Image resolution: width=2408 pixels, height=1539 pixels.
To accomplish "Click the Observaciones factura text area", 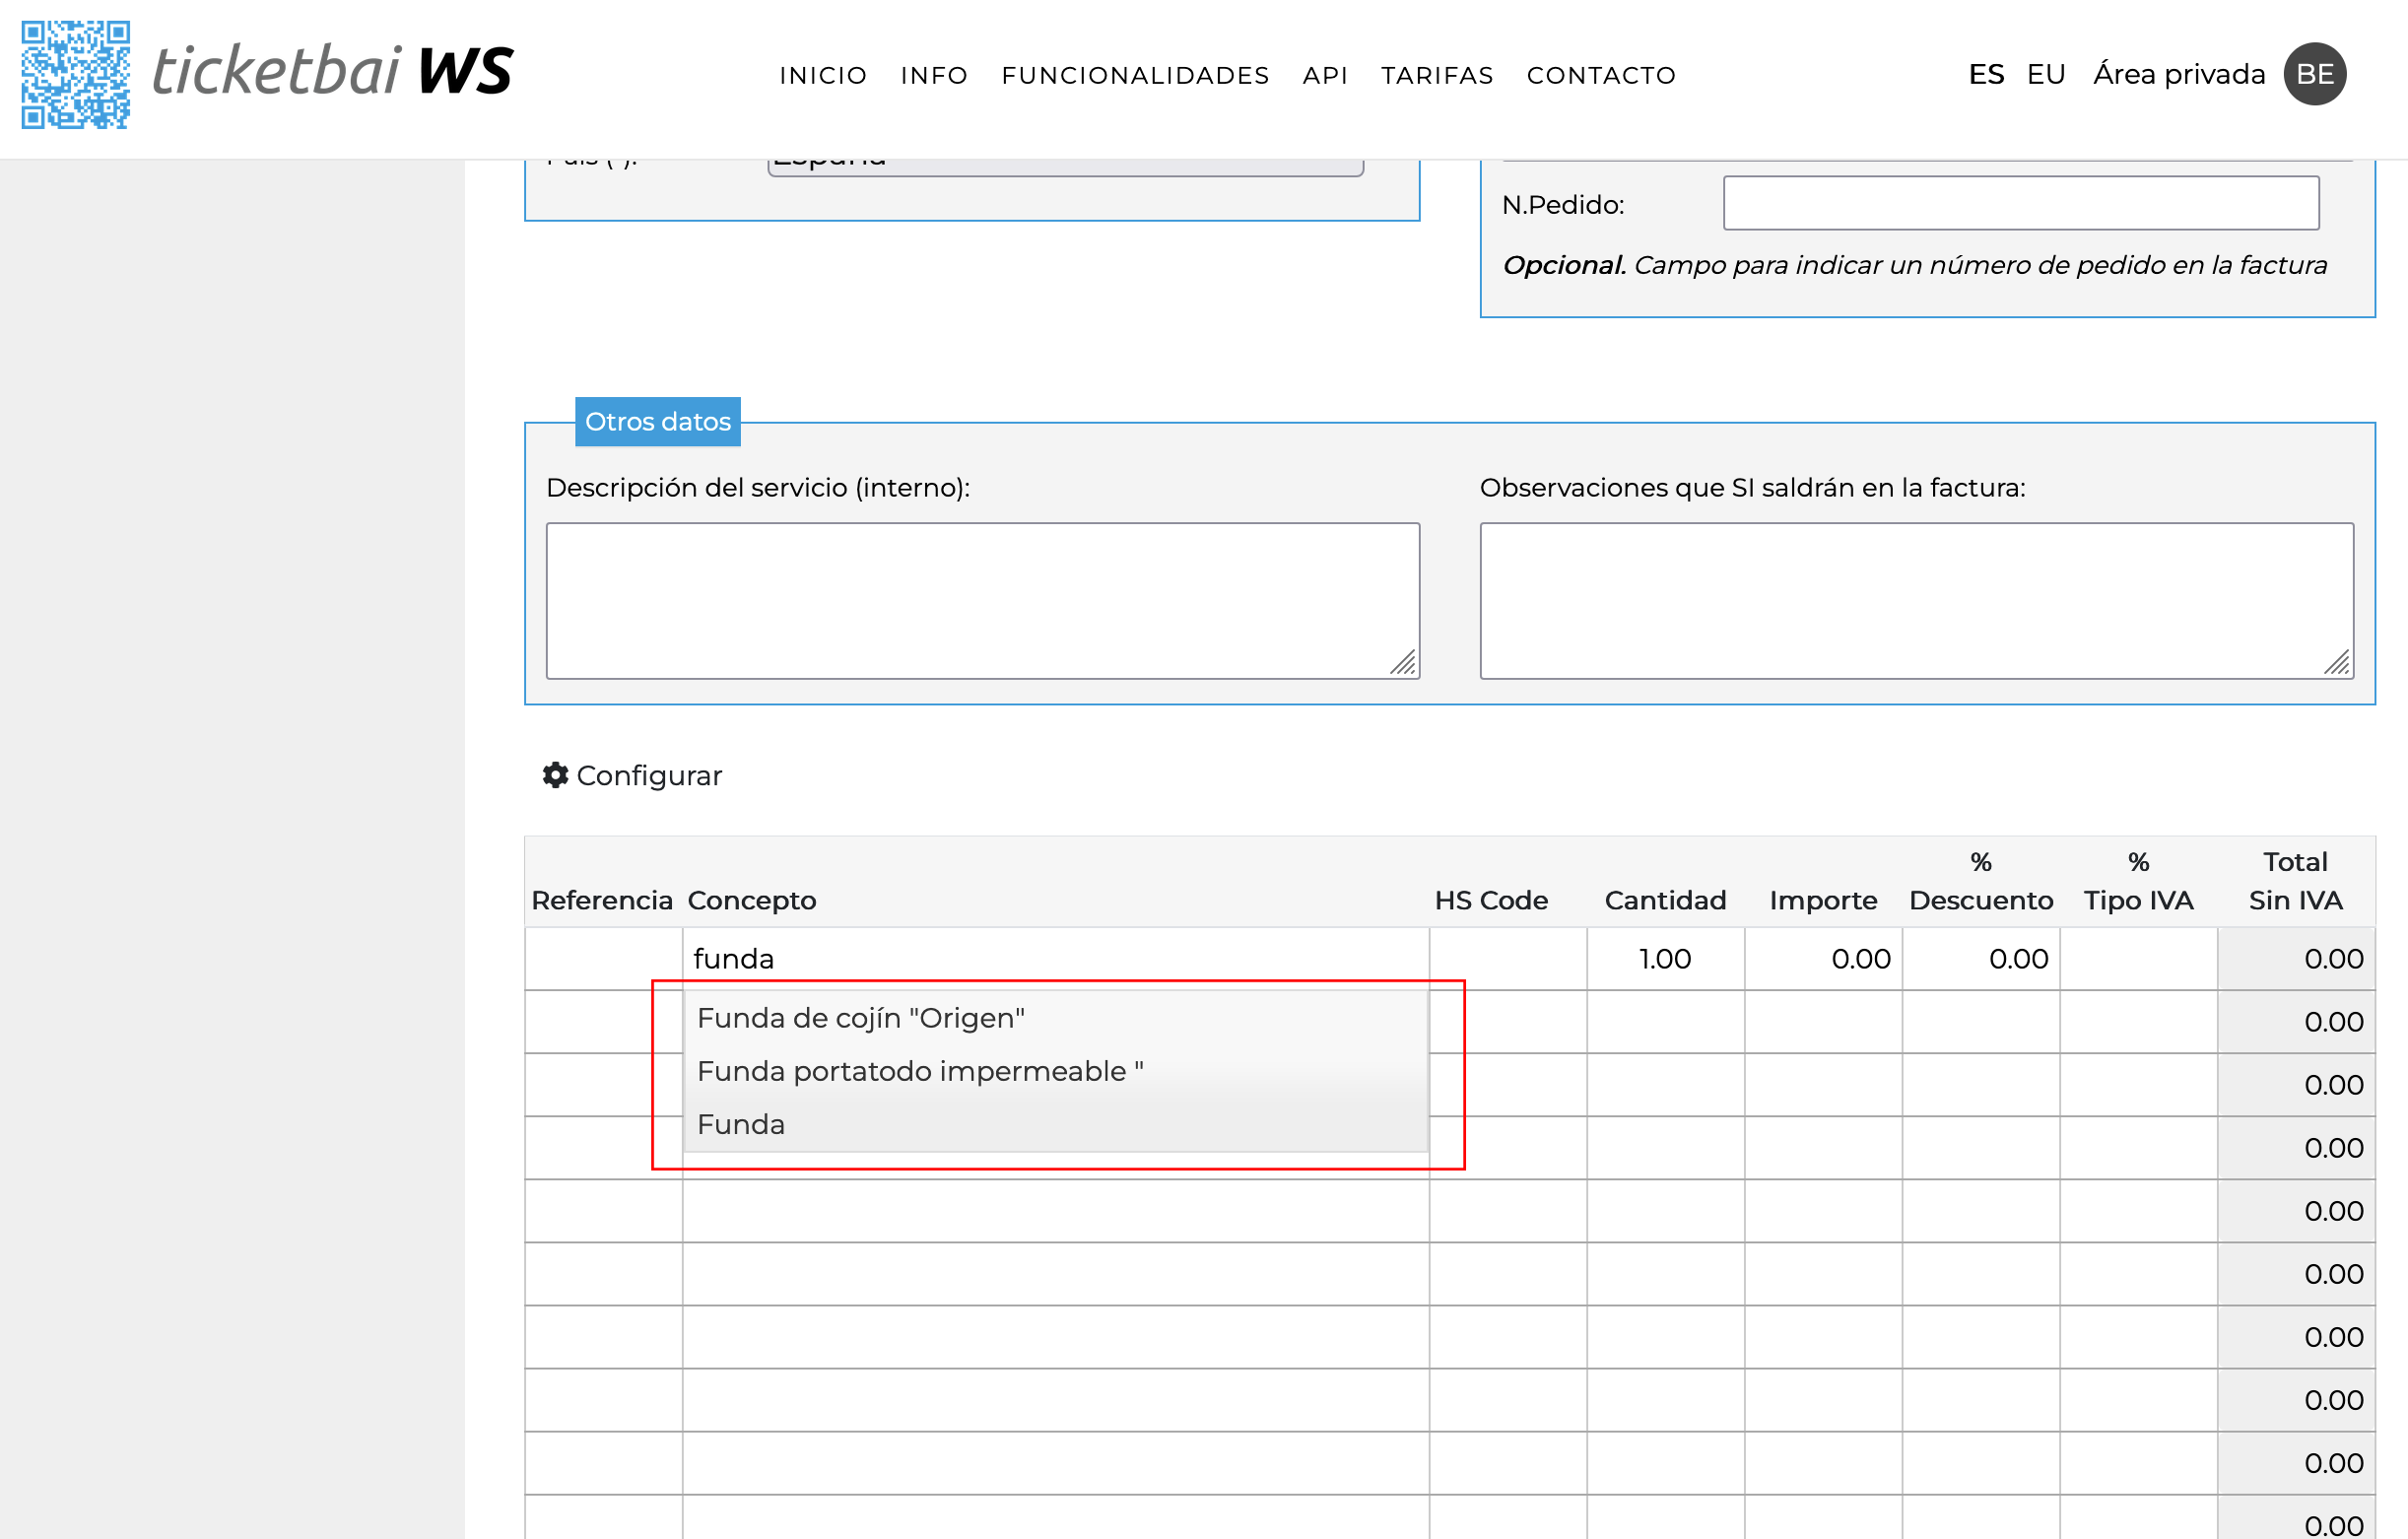I will coord(1915,600).
